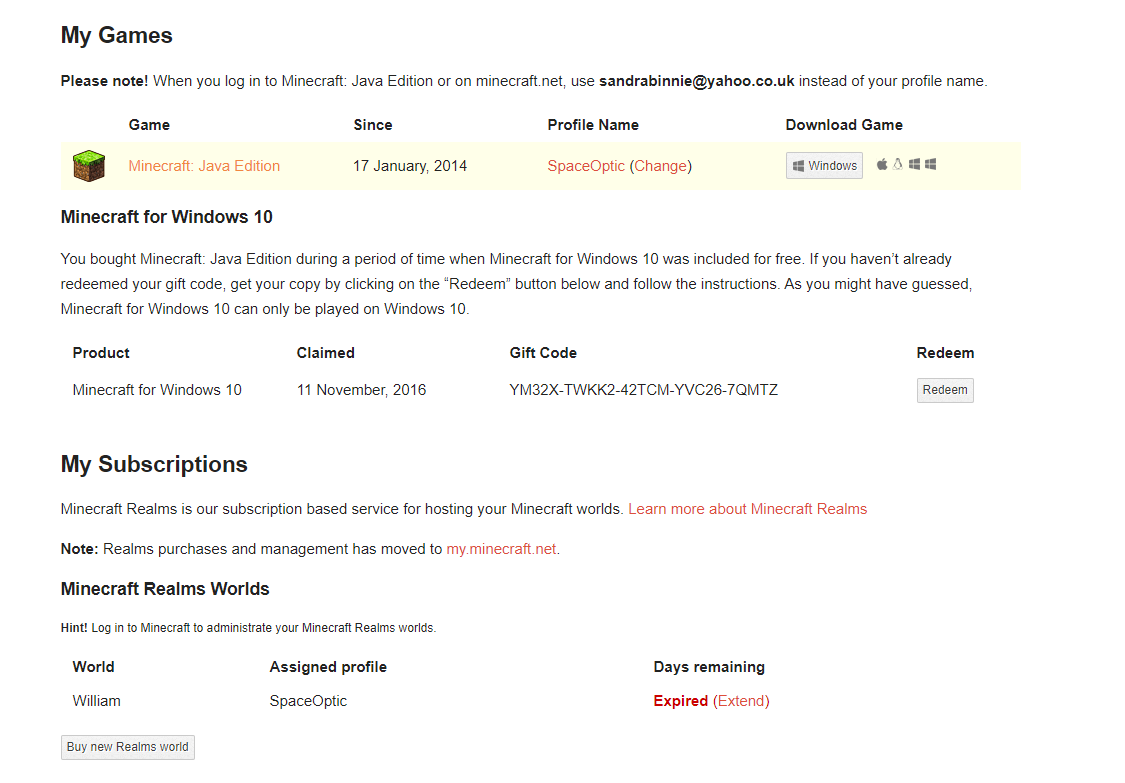Click the Minecraft for Windows 10 heading

[x=166, y=217]
